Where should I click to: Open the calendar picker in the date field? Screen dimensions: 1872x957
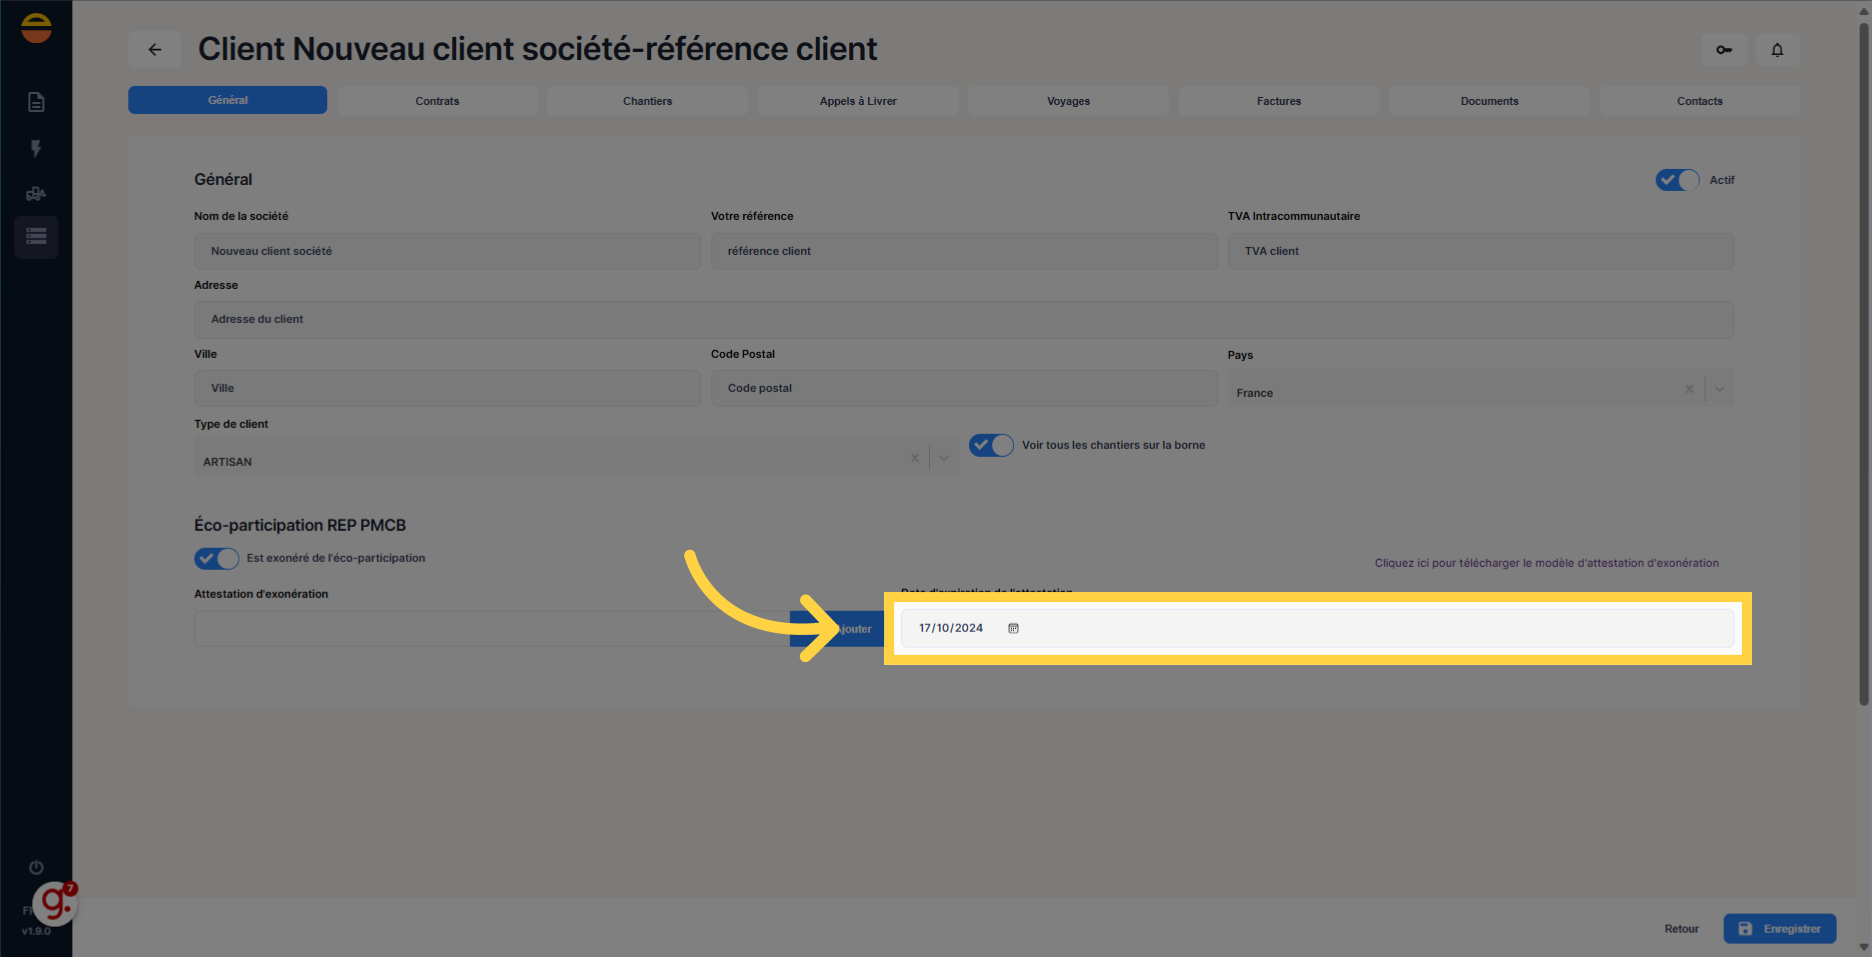[x=1013, y=629]
